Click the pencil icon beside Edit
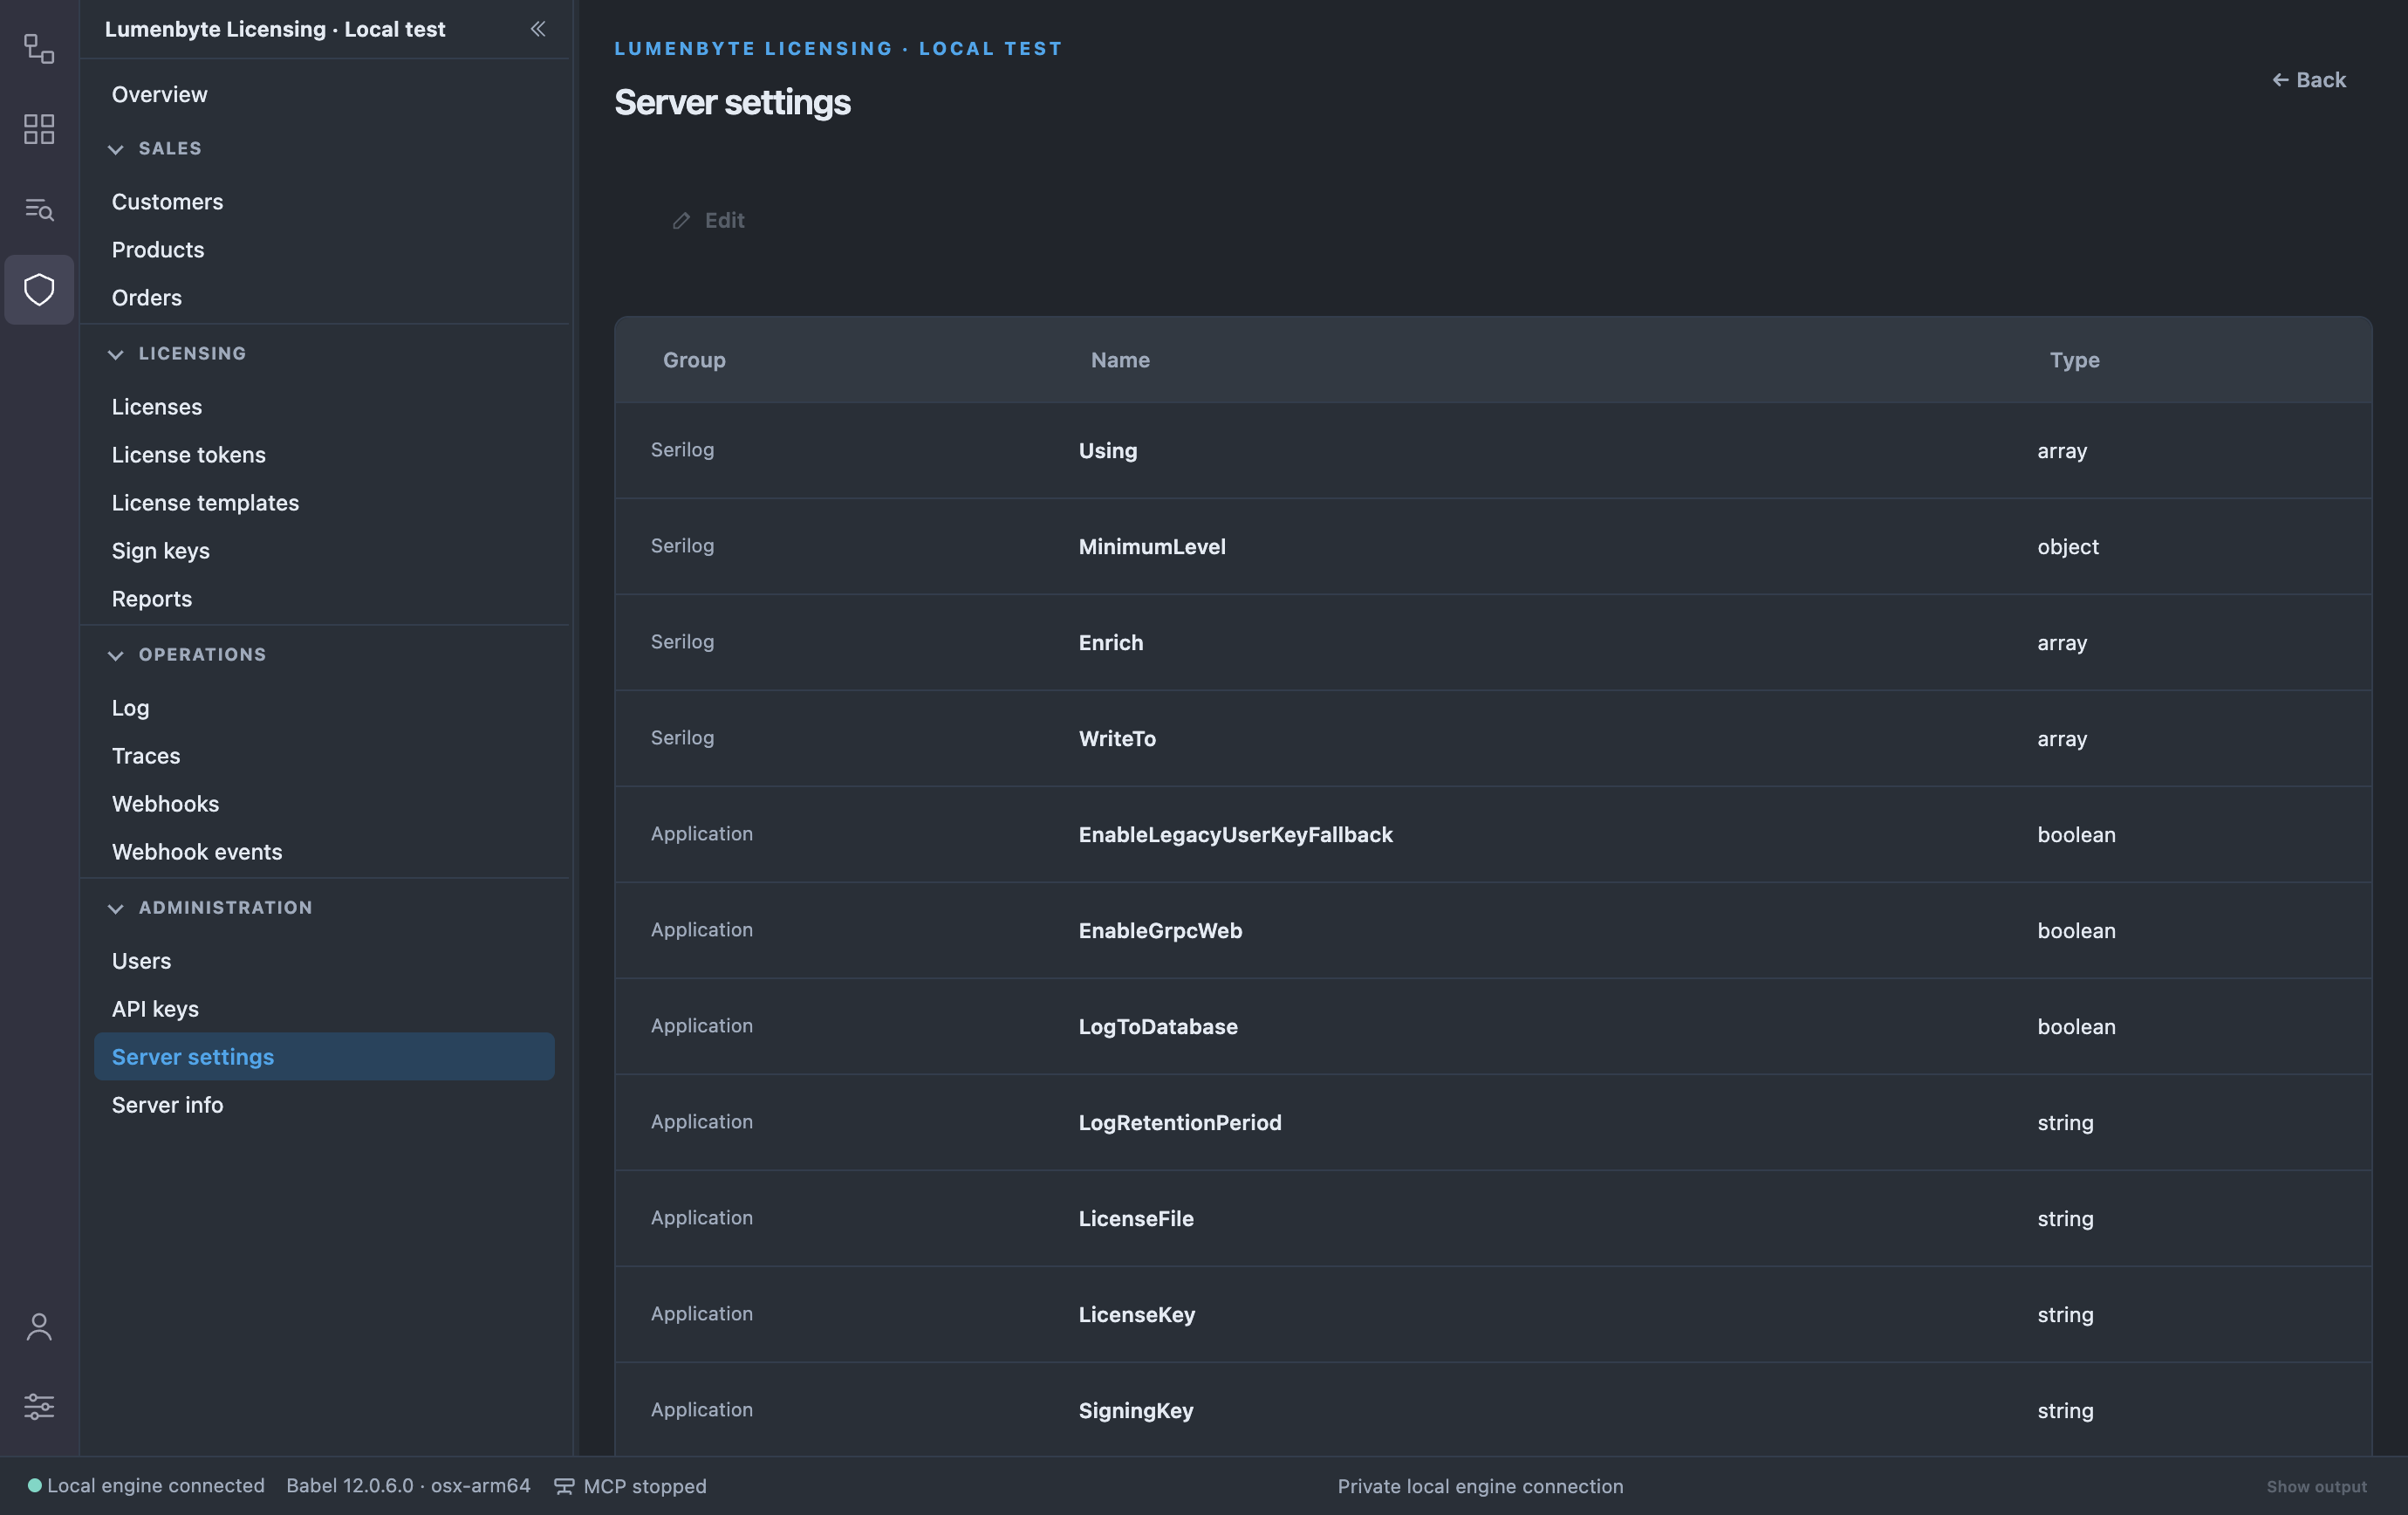This screenshot has height=1515, width=2408. pos(681,220)
